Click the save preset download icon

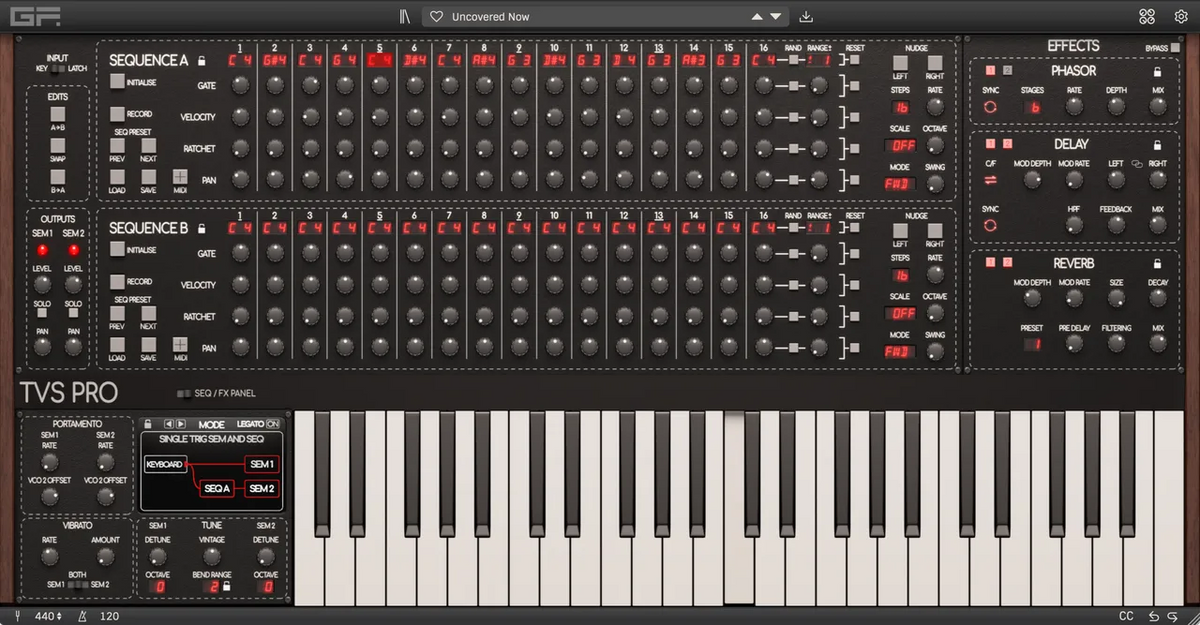[806, 16]
